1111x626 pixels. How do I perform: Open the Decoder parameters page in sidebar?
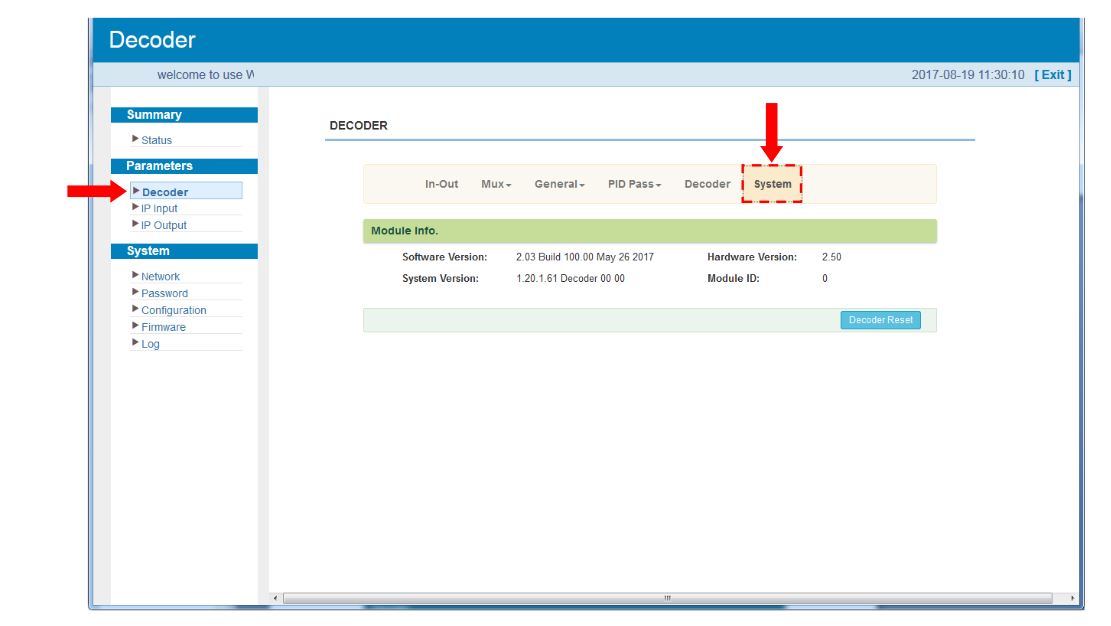tap(164, 192)
